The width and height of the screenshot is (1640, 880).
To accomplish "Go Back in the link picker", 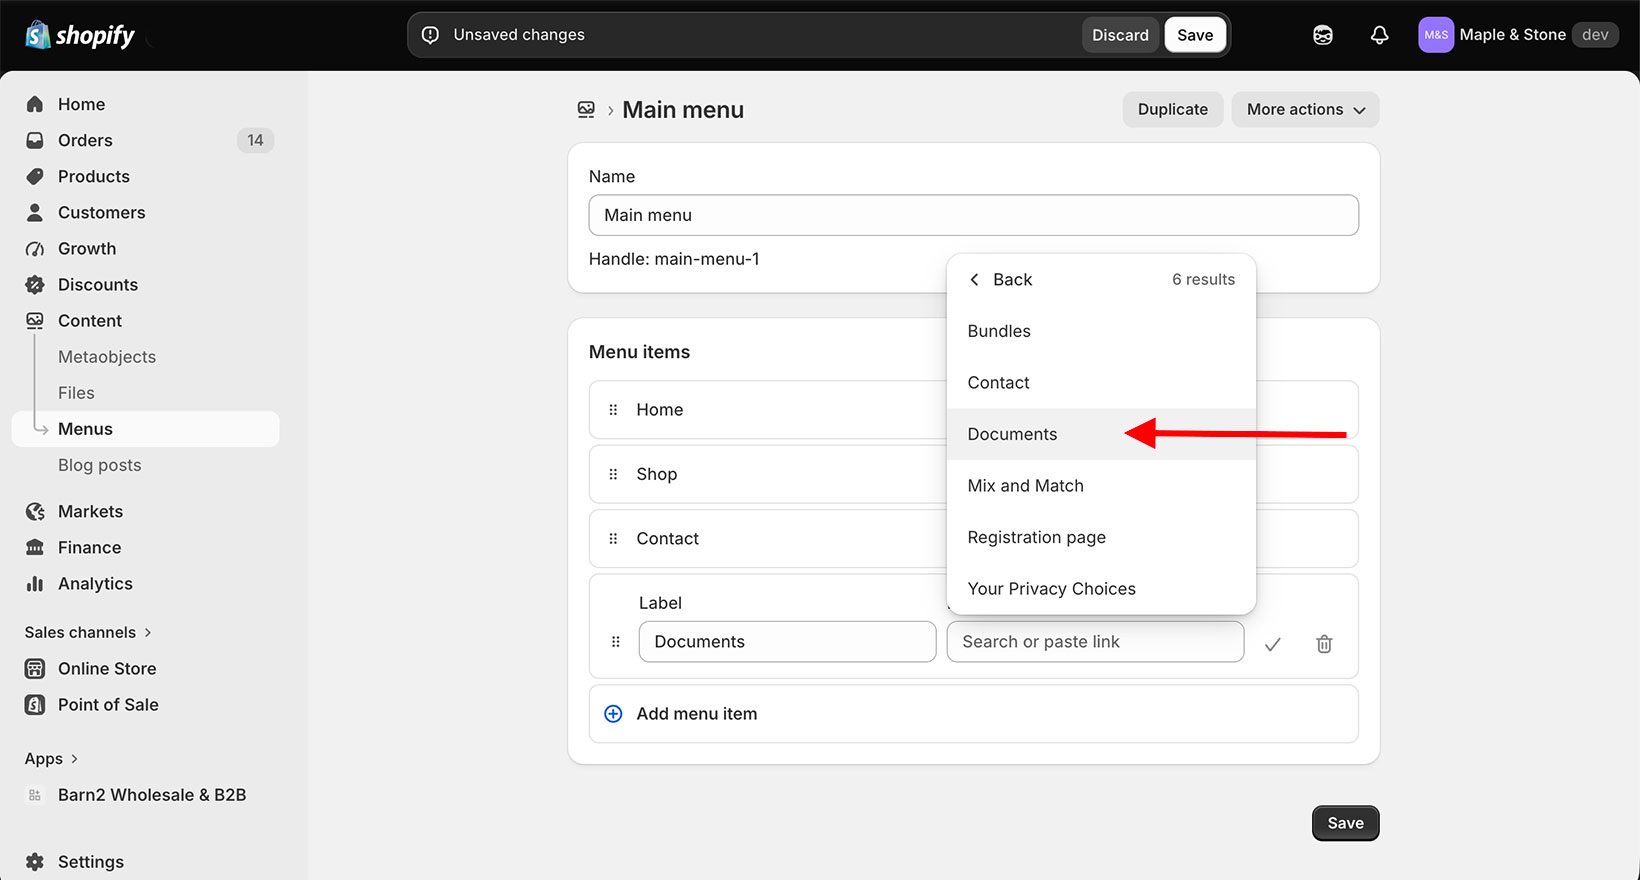I will [1000, 280].
